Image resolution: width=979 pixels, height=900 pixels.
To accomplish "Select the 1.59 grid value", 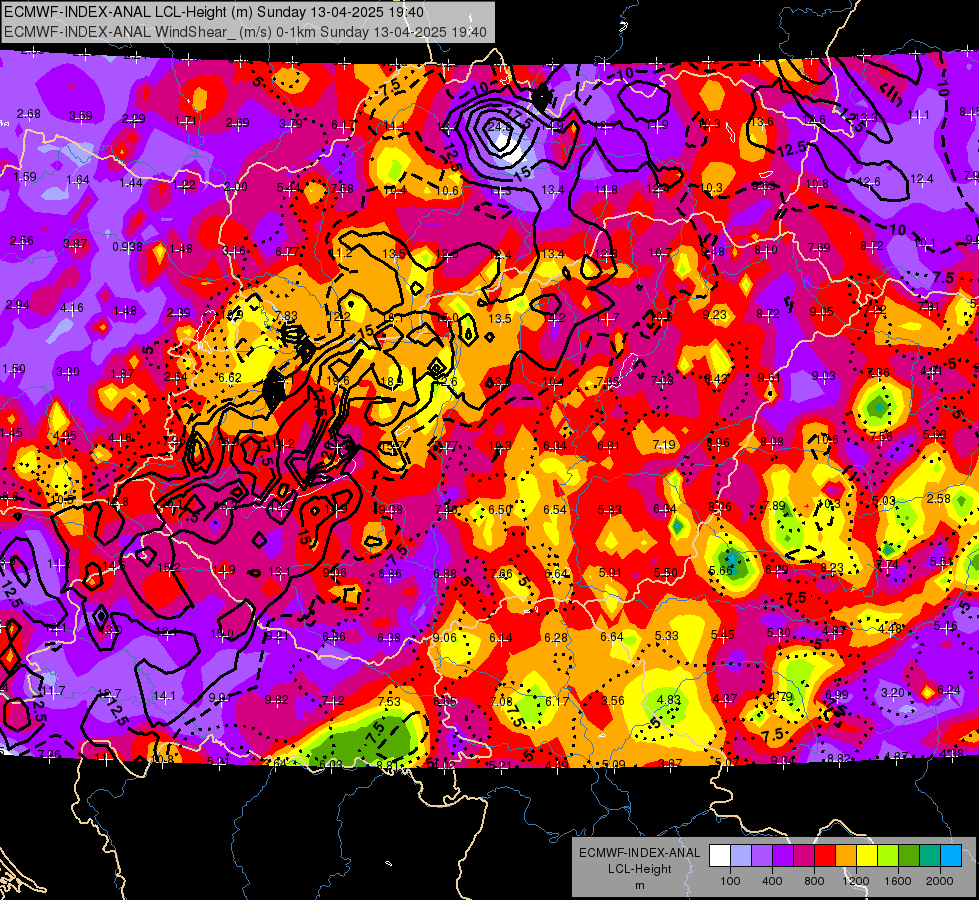I will click(x=25, y=177).
